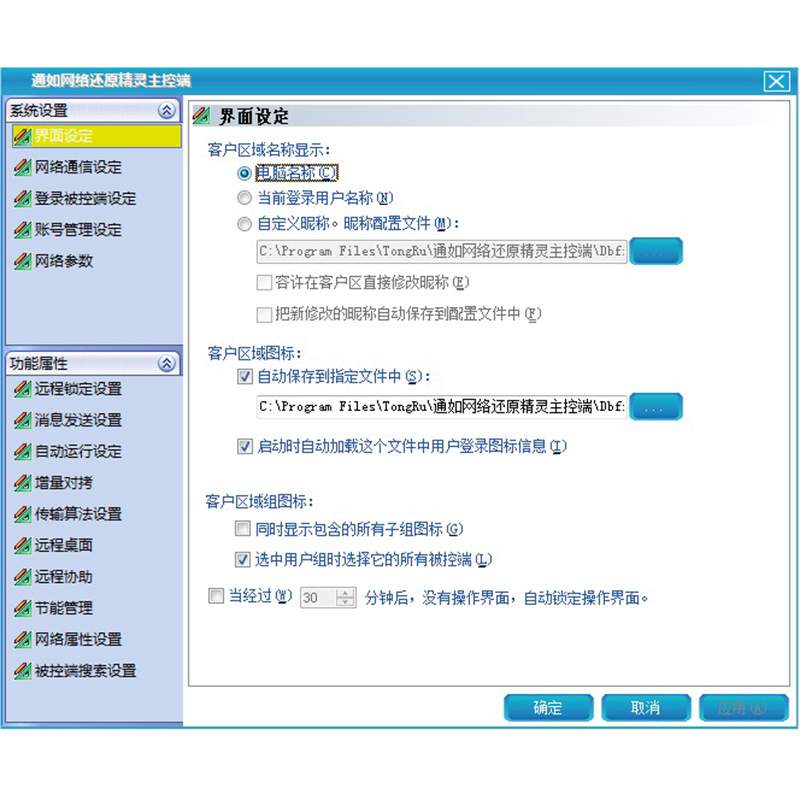
Task: Uncheck 启动时自动加载这个文件中用户登录图标信息
Action: [242, 447]
